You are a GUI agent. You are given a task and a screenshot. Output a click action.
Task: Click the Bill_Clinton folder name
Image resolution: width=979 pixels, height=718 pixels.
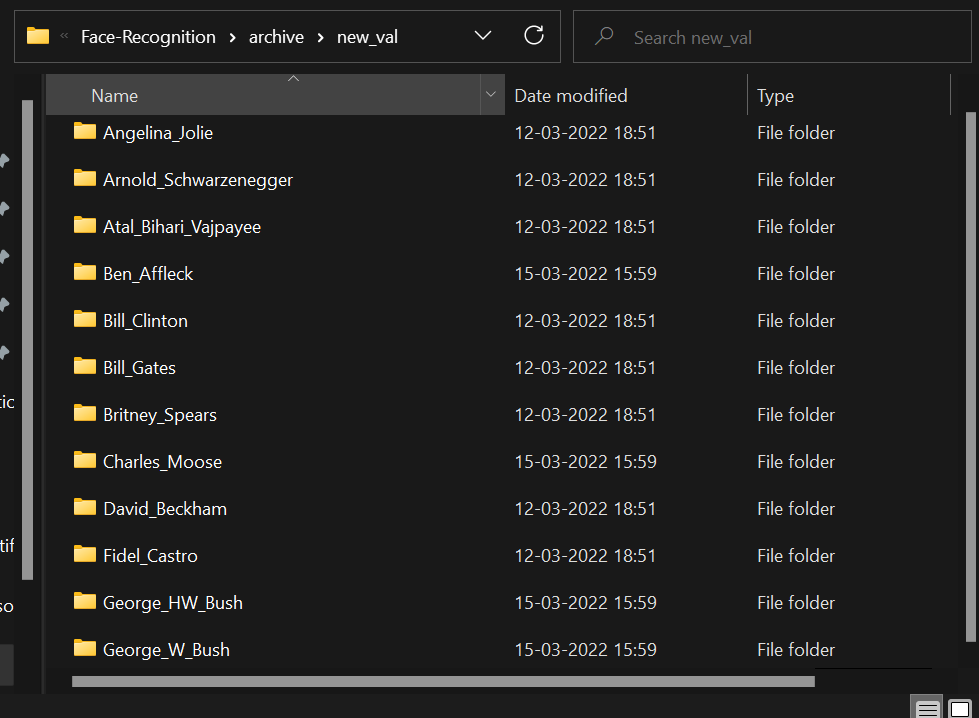click(145, 321)
